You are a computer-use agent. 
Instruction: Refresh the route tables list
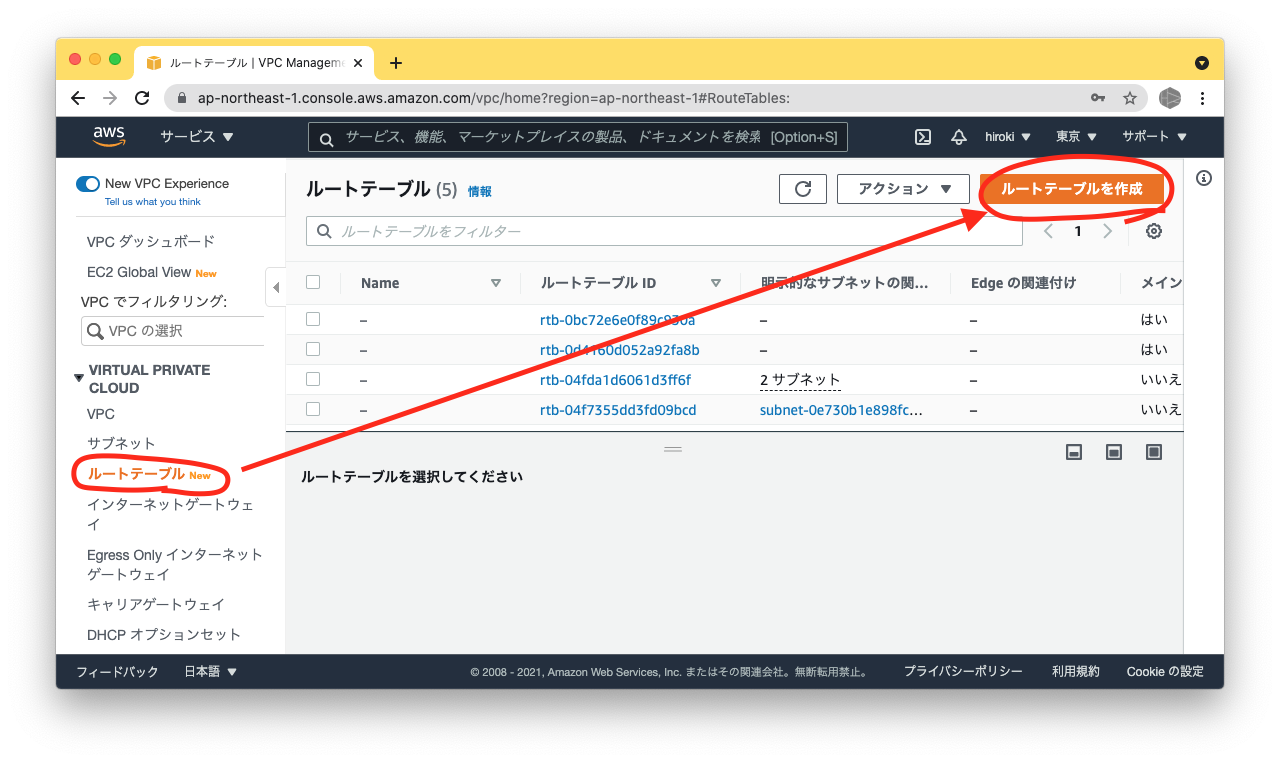click(x=802, y=188)
